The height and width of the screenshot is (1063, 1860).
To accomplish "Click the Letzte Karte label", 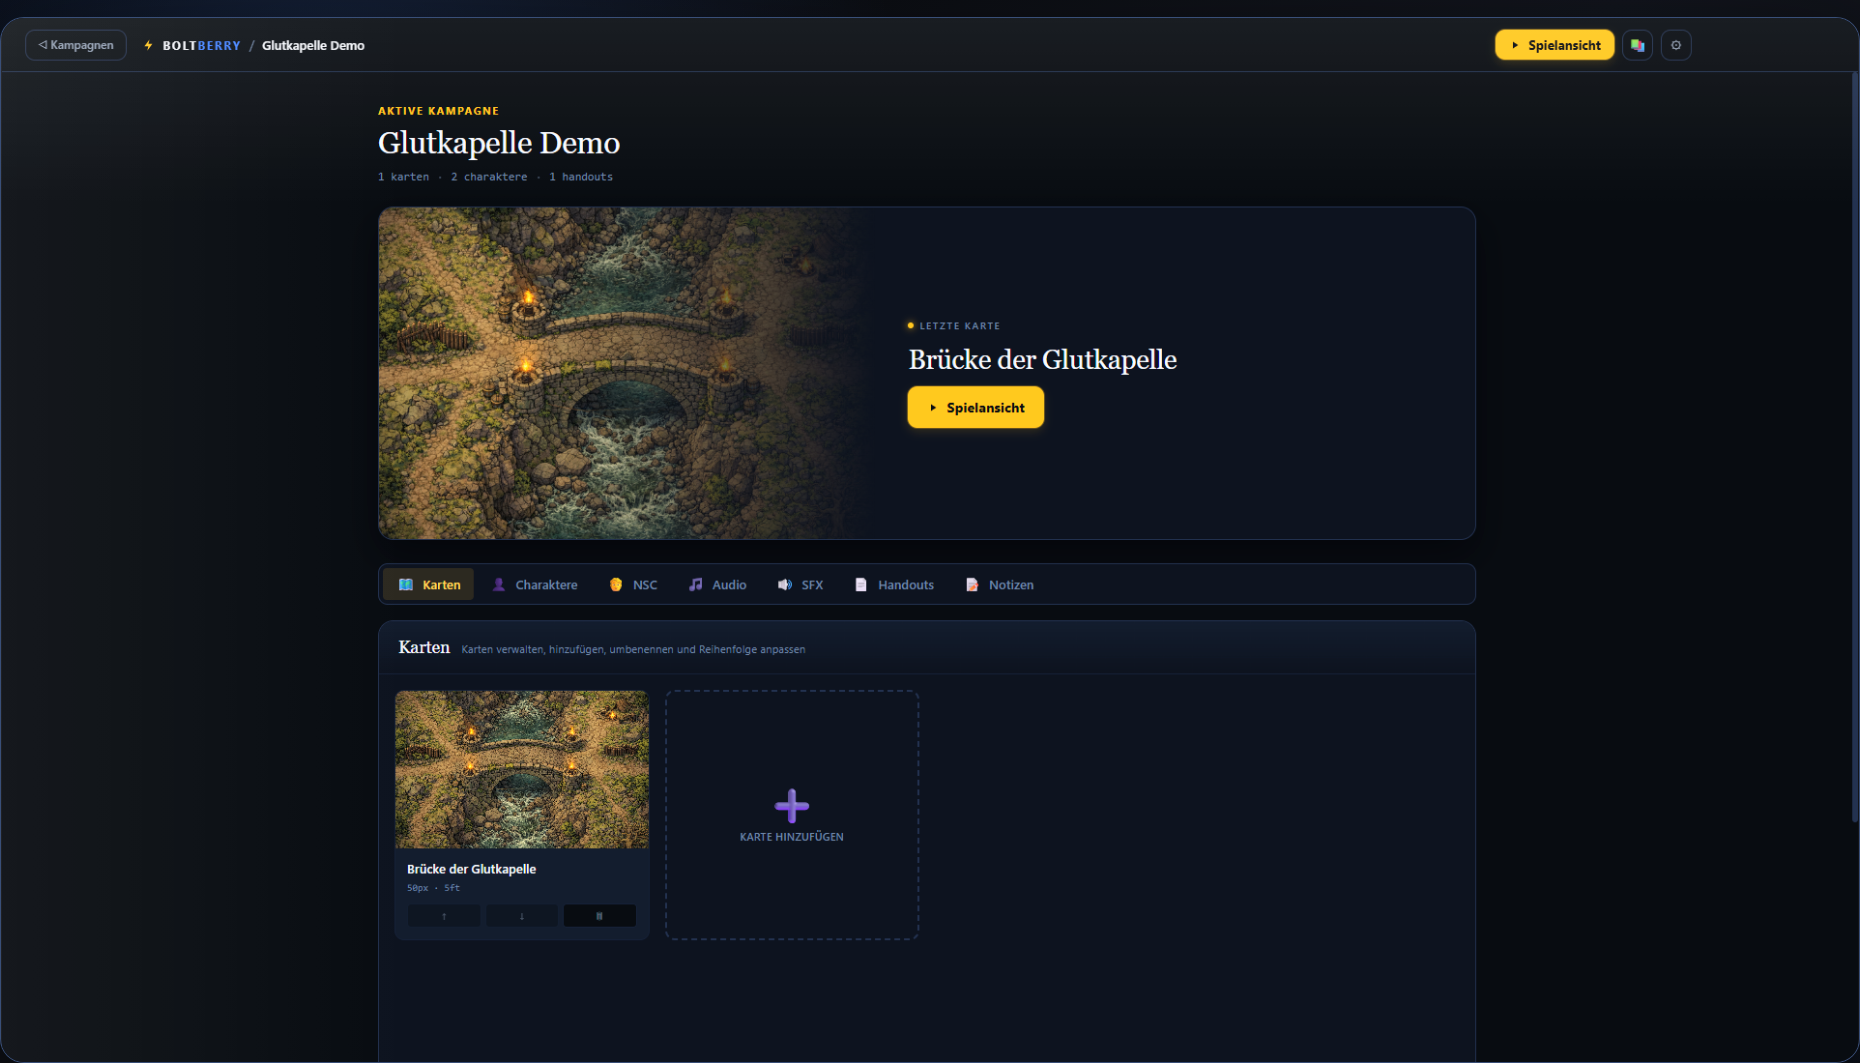I will tap(960, 326).
